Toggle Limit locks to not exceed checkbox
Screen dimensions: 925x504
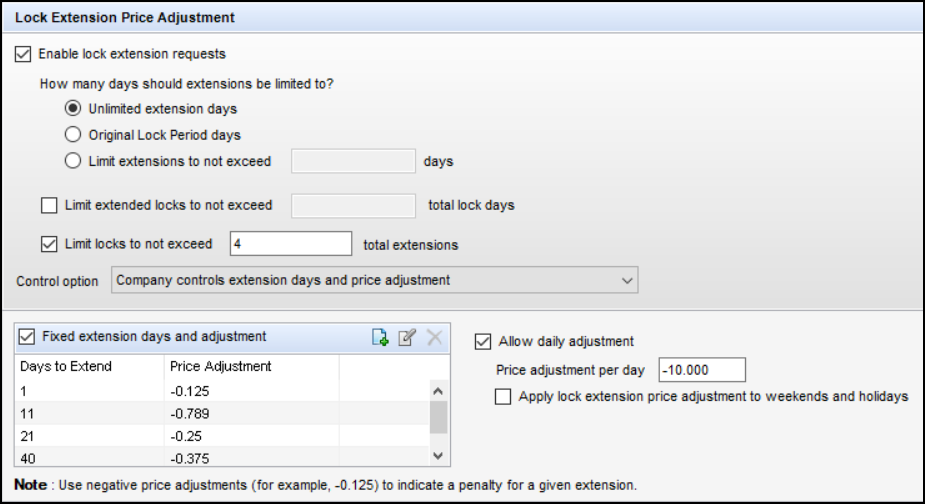point(49,244)
